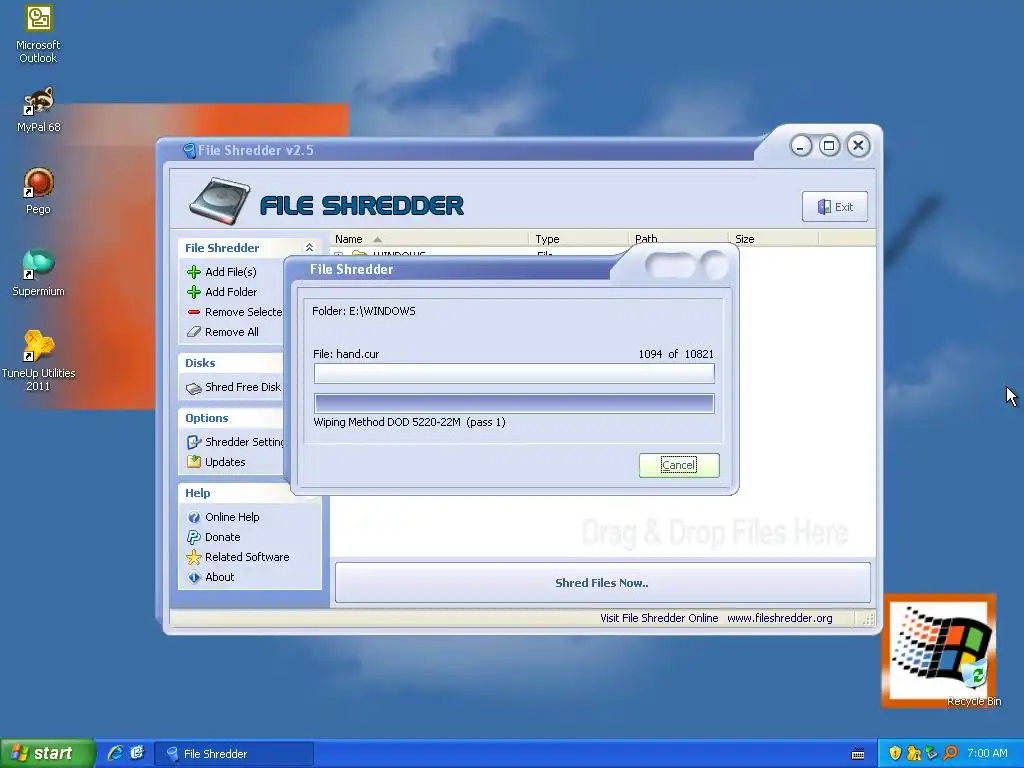Viewport: 1024px width, 768px height.
Task: Click Shred Files Now button
Action: pyautogui.click(x=602, y=583)
